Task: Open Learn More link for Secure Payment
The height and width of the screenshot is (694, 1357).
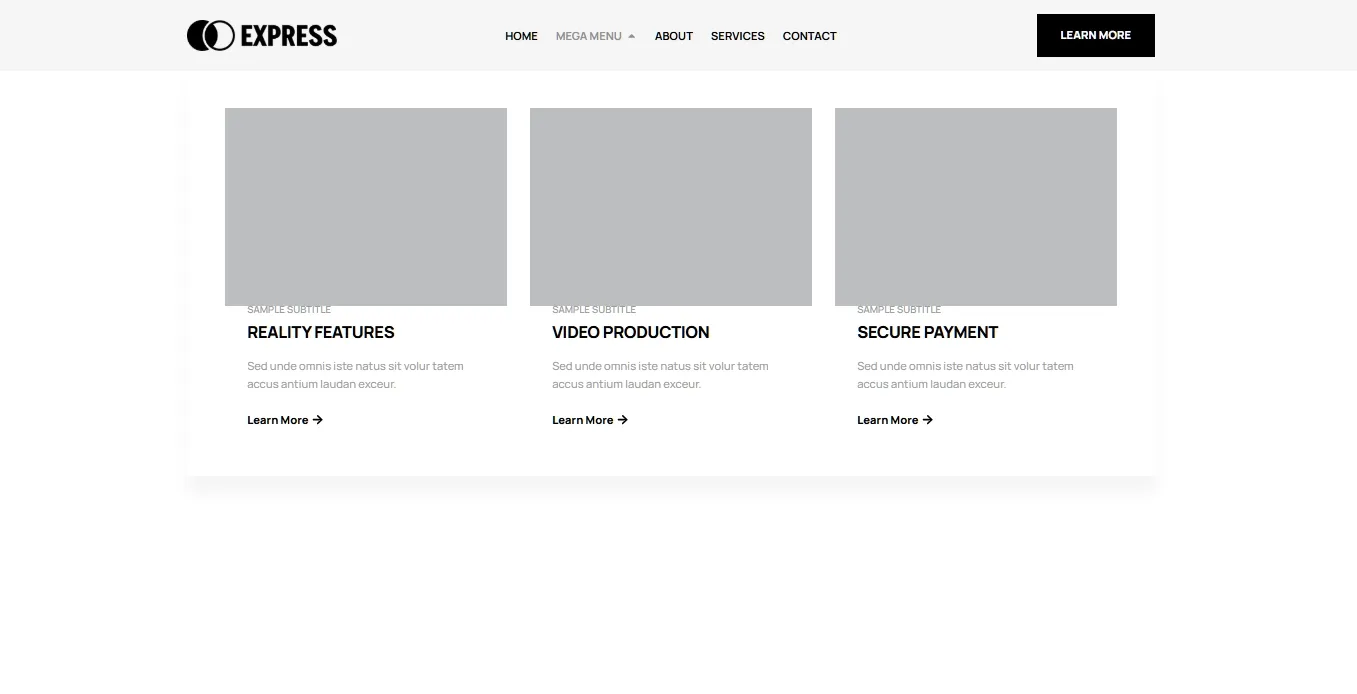Action: pos(888,420)
